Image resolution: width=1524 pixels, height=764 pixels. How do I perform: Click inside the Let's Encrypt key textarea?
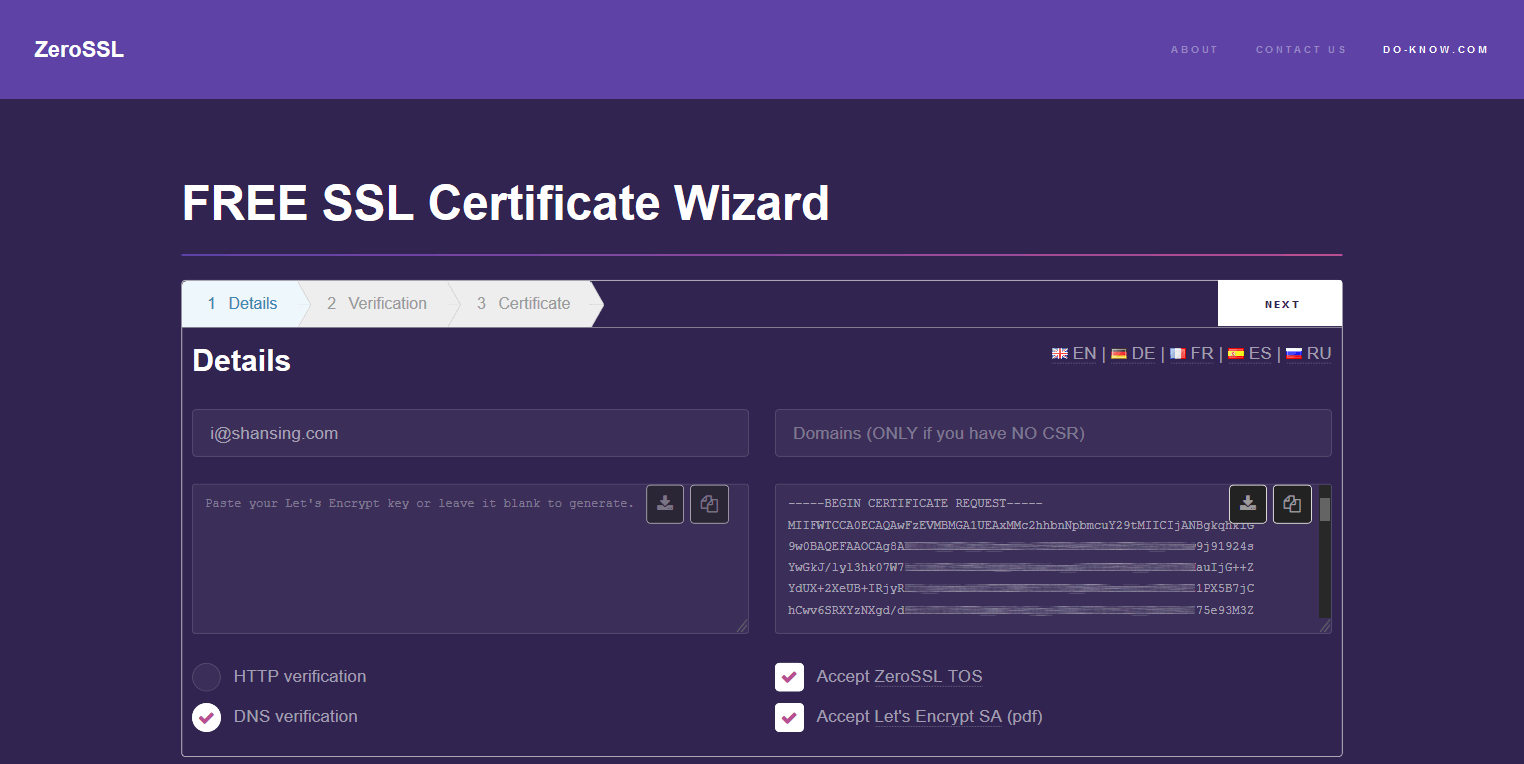pos(470,559)
